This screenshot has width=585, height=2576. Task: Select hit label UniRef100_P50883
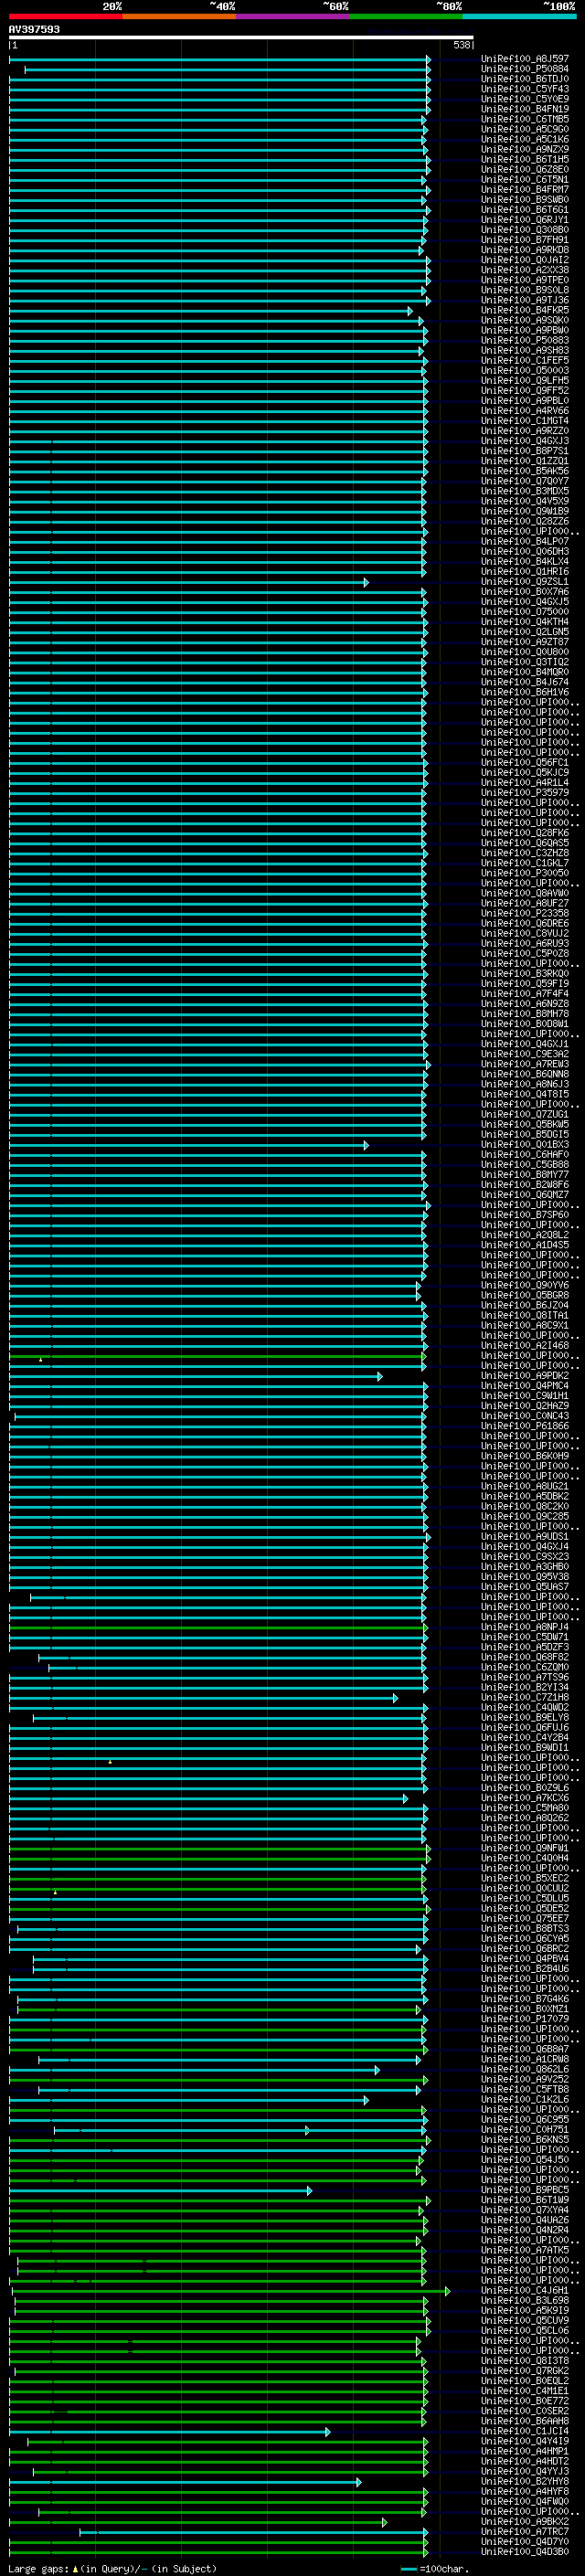(524, 340)
